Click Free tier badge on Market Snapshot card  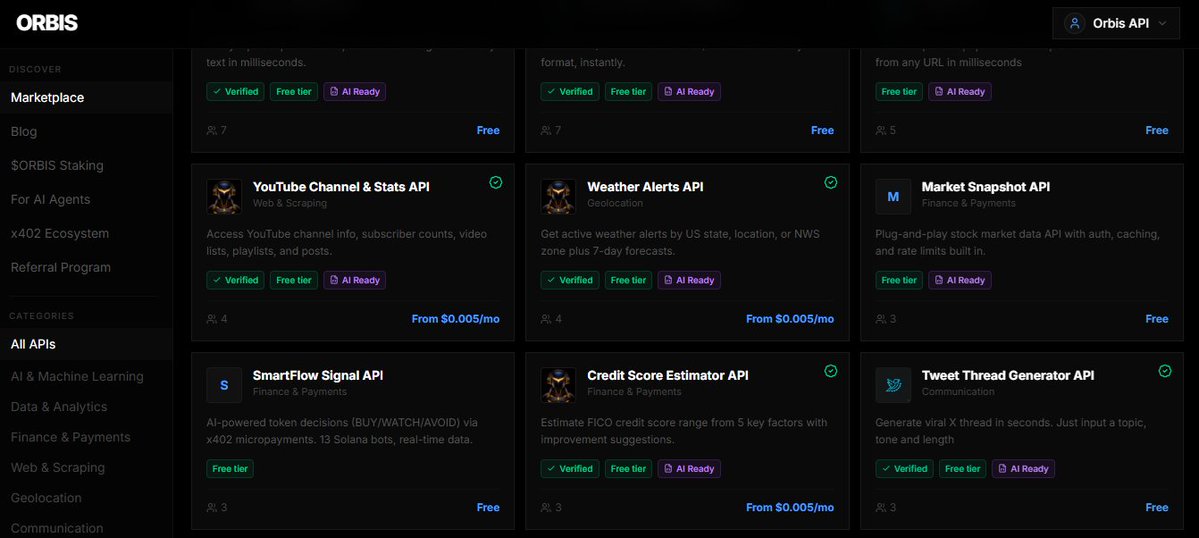899,280
